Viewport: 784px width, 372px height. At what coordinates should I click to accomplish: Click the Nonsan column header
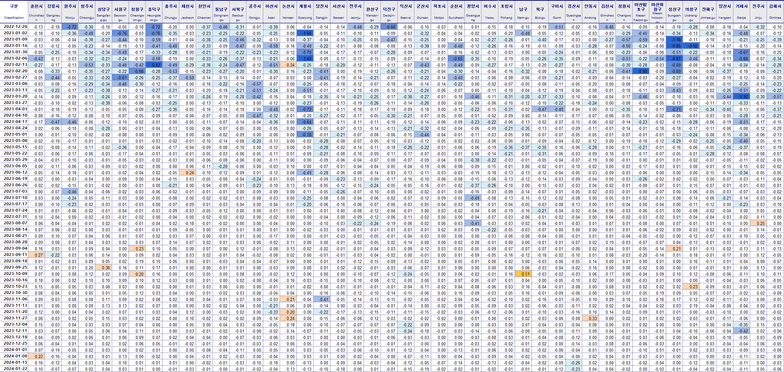click(288, 12)
